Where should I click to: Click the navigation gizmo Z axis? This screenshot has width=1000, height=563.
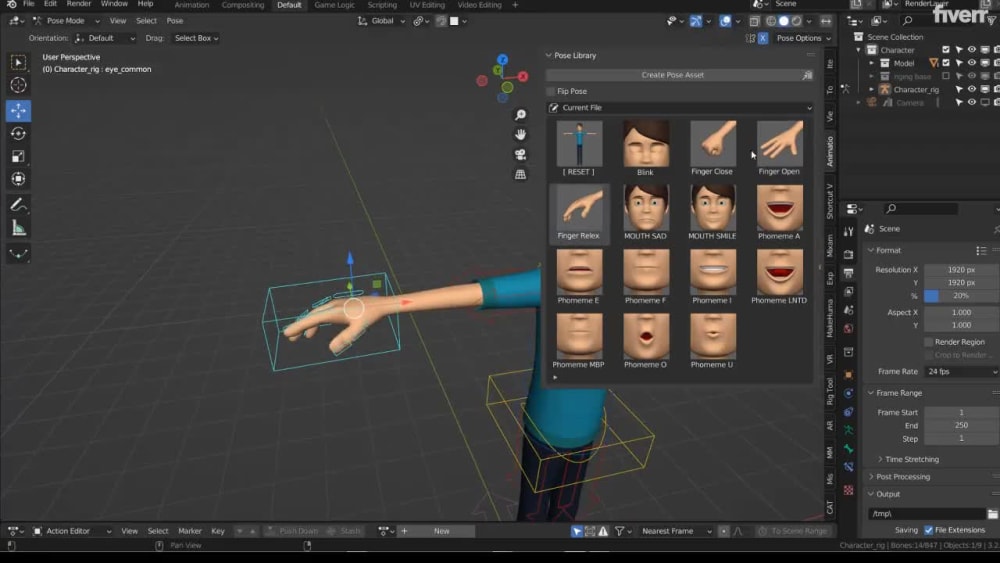[x=503, y=59]
